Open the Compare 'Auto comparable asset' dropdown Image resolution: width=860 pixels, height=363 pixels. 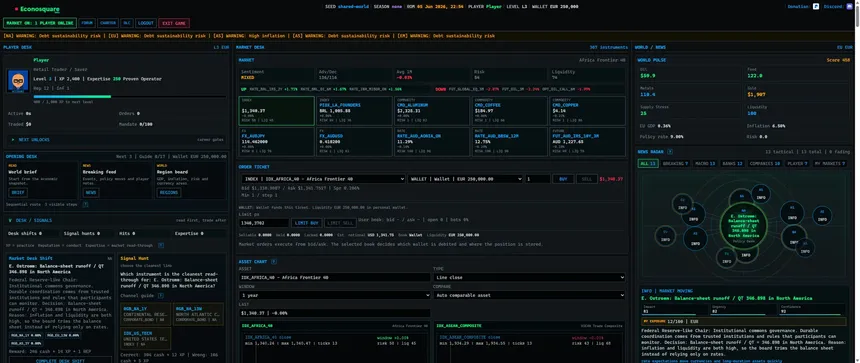pos(529,295)
